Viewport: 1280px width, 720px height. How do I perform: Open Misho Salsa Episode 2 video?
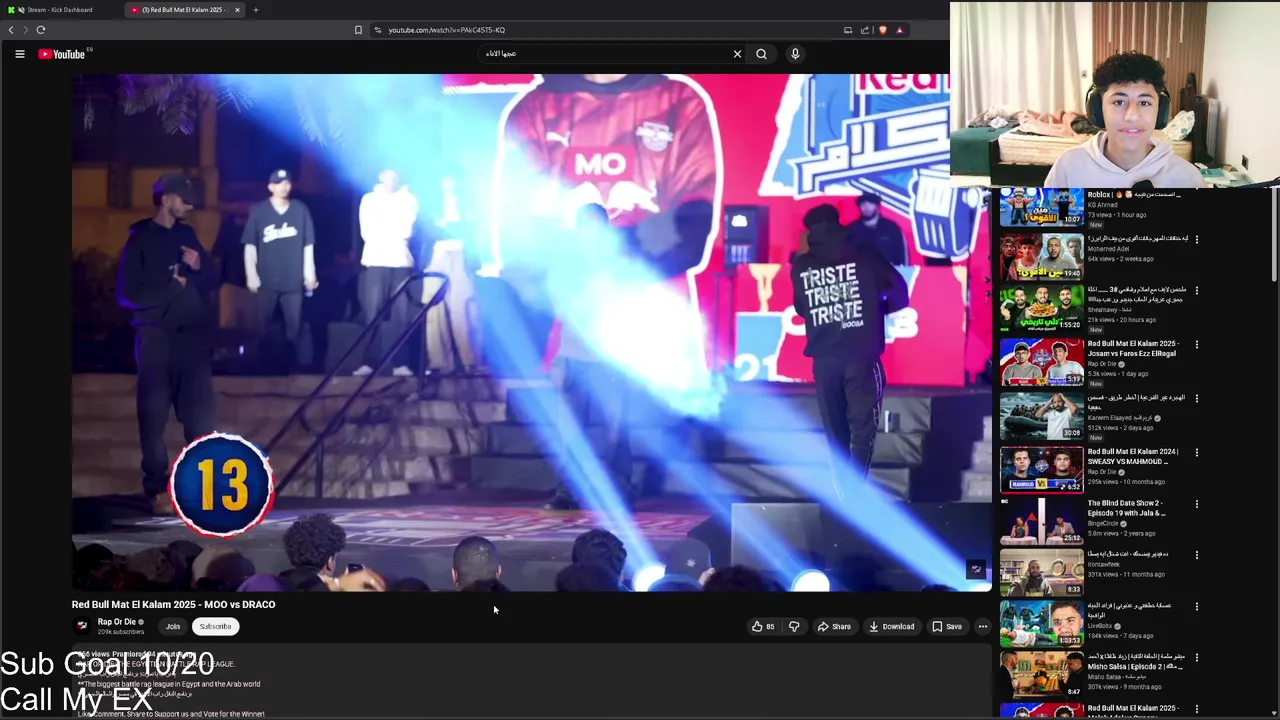[1136, 662]
